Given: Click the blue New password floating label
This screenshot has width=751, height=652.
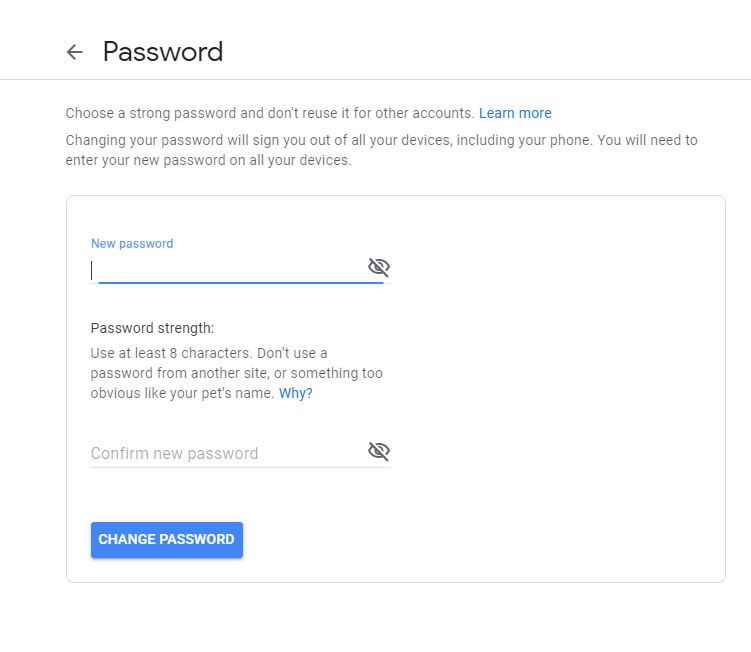Looking at the screenshot, I should point(132,243).
